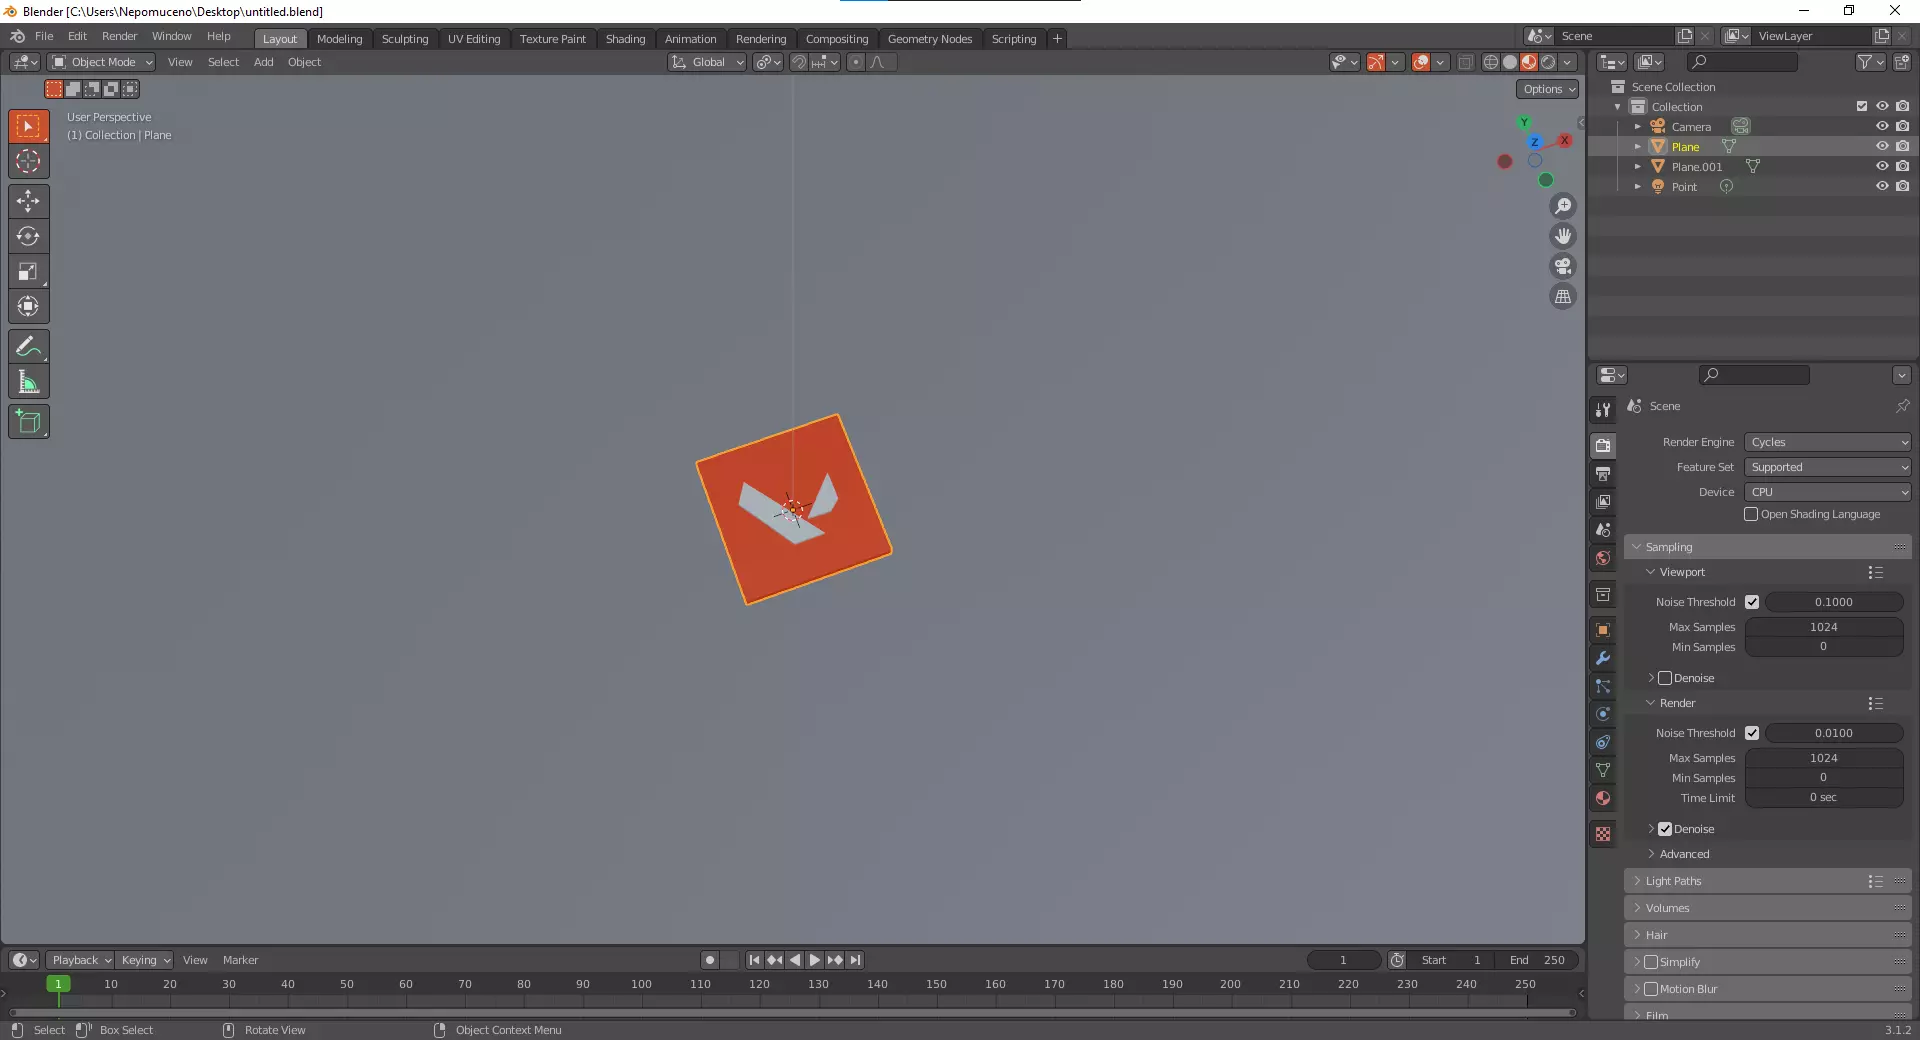Screen dimensions: 1920x1040
Task: Open the Device dropdown set to CPU
Action: pos(1828,492)
